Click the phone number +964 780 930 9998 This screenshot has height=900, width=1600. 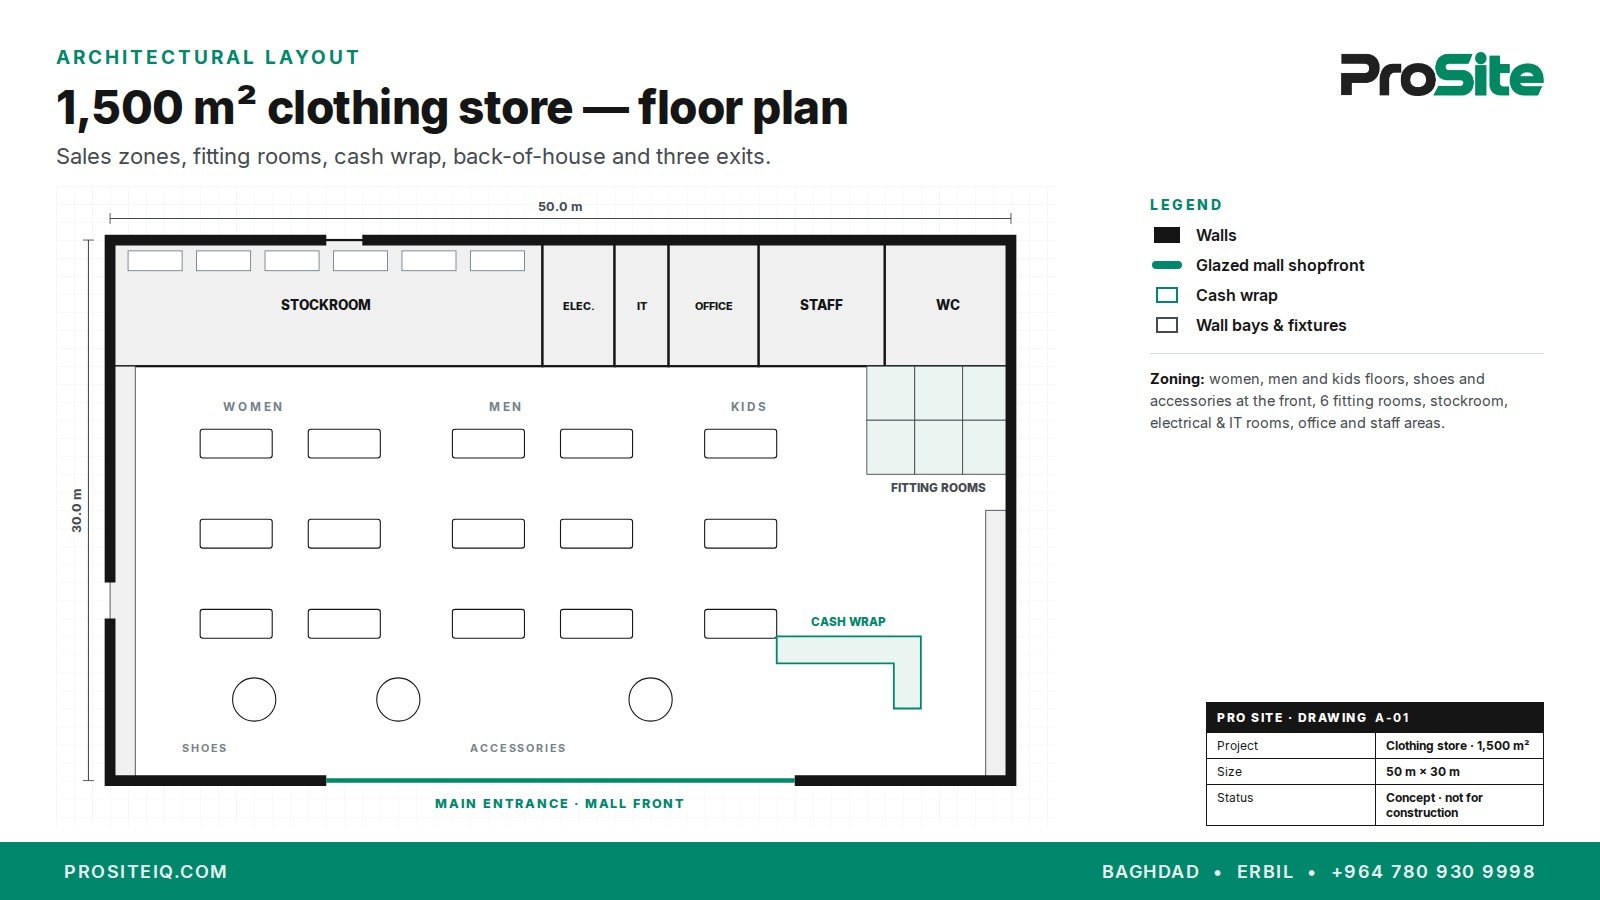1433,872
